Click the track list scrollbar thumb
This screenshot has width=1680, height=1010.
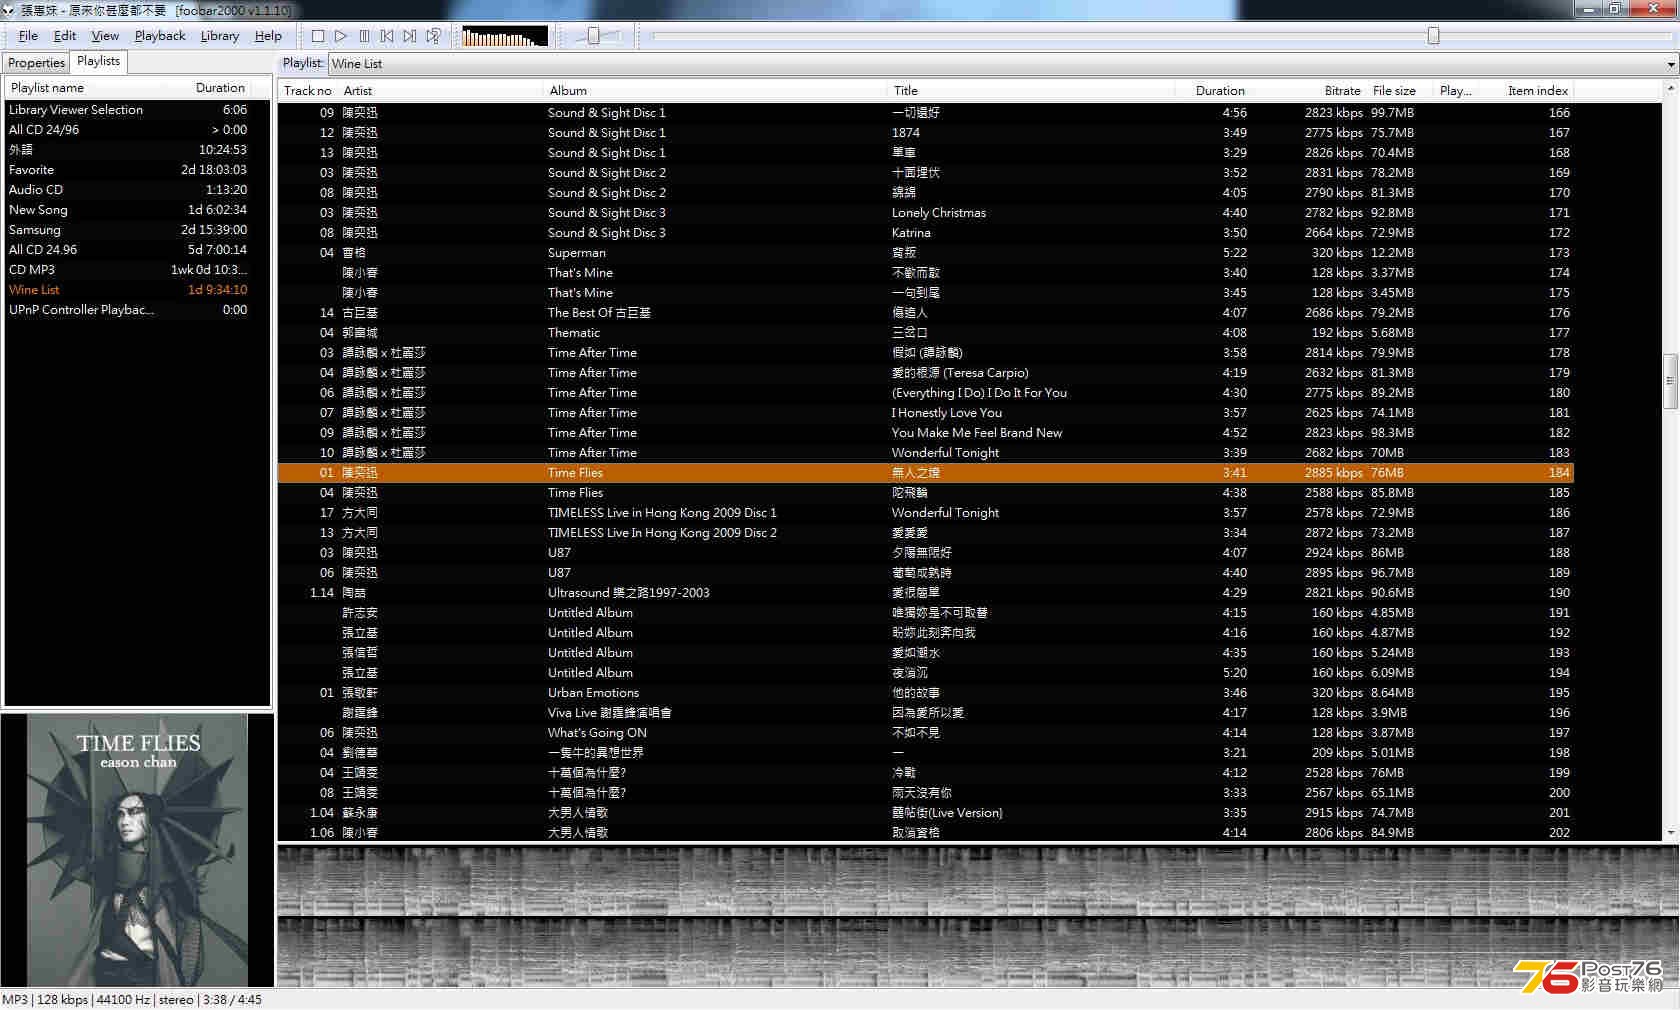pyautogui.click(x=1670, y=381)
